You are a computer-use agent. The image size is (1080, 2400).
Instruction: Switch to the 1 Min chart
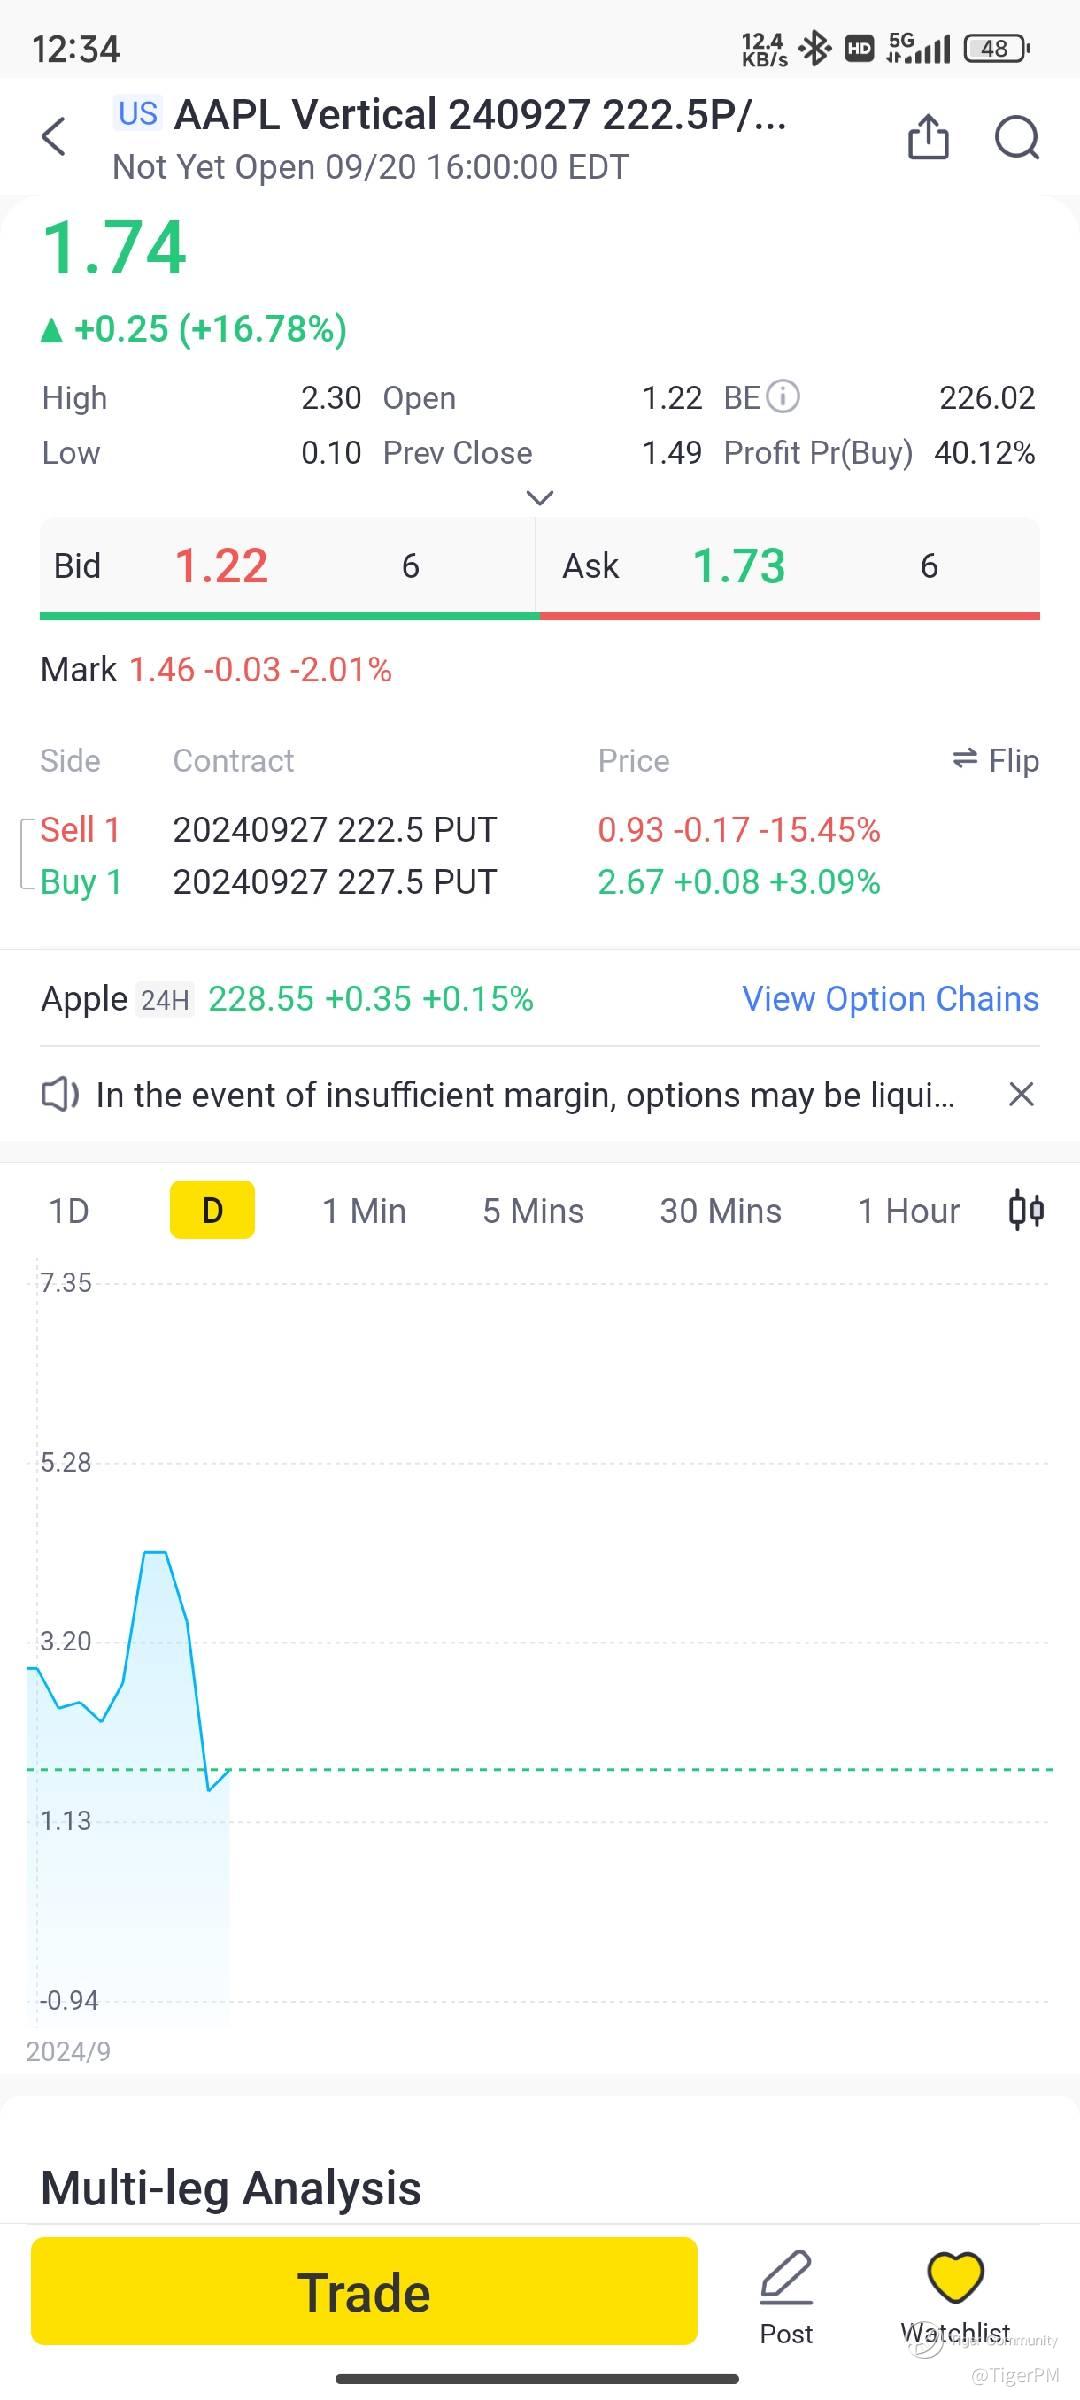tap(364, 1210)
